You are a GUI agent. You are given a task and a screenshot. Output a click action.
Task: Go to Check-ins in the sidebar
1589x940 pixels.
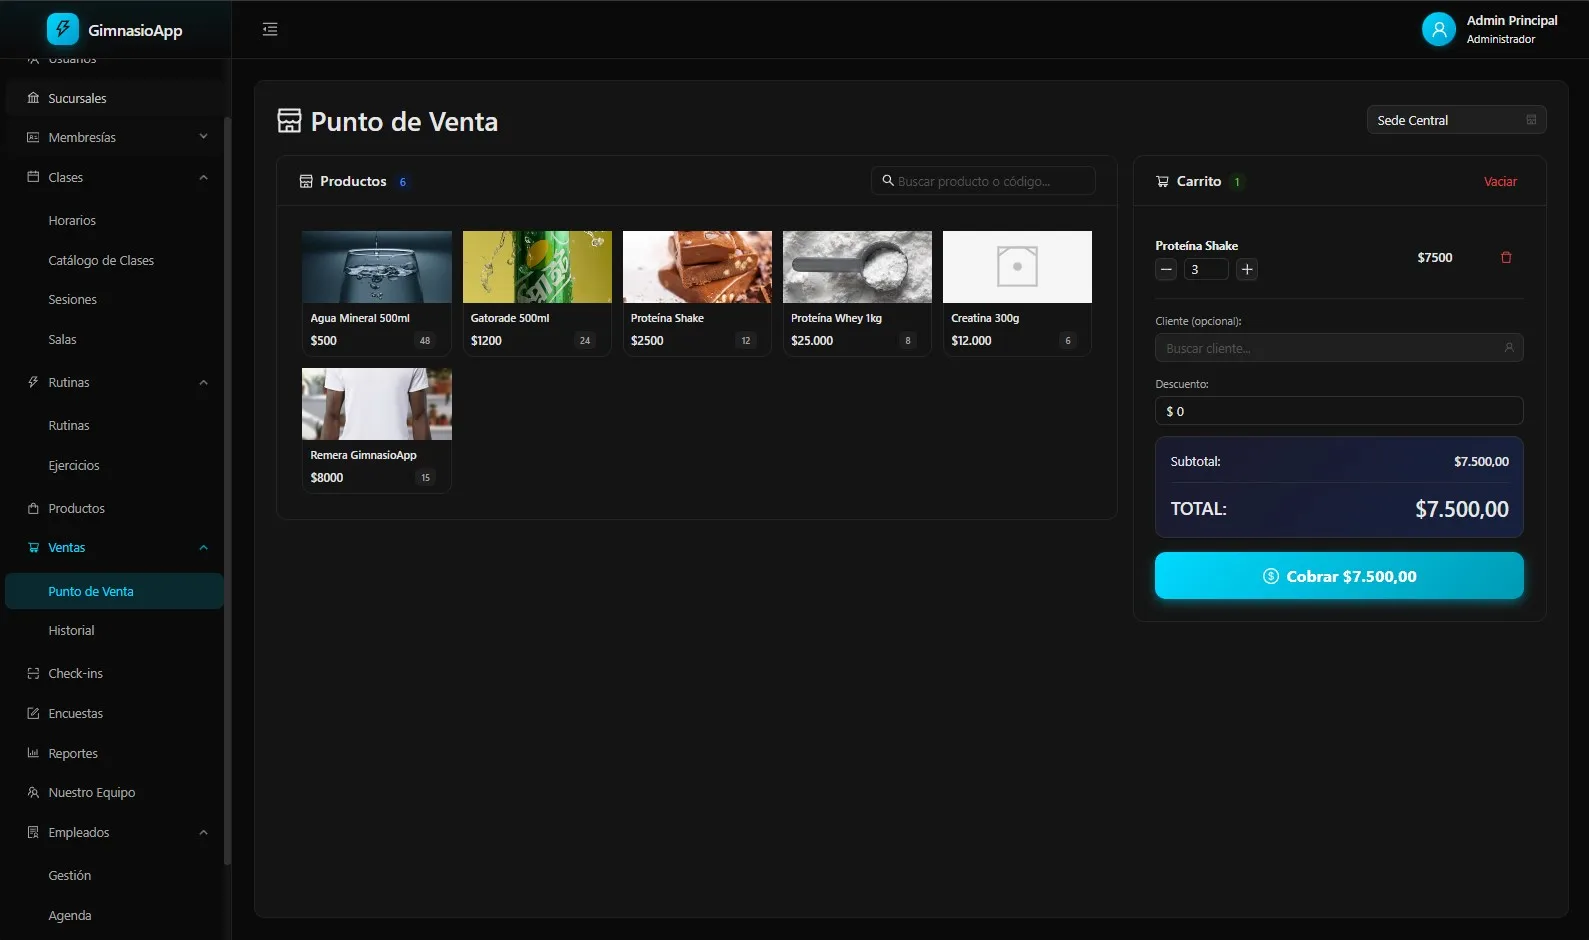[x=75, y=674]
